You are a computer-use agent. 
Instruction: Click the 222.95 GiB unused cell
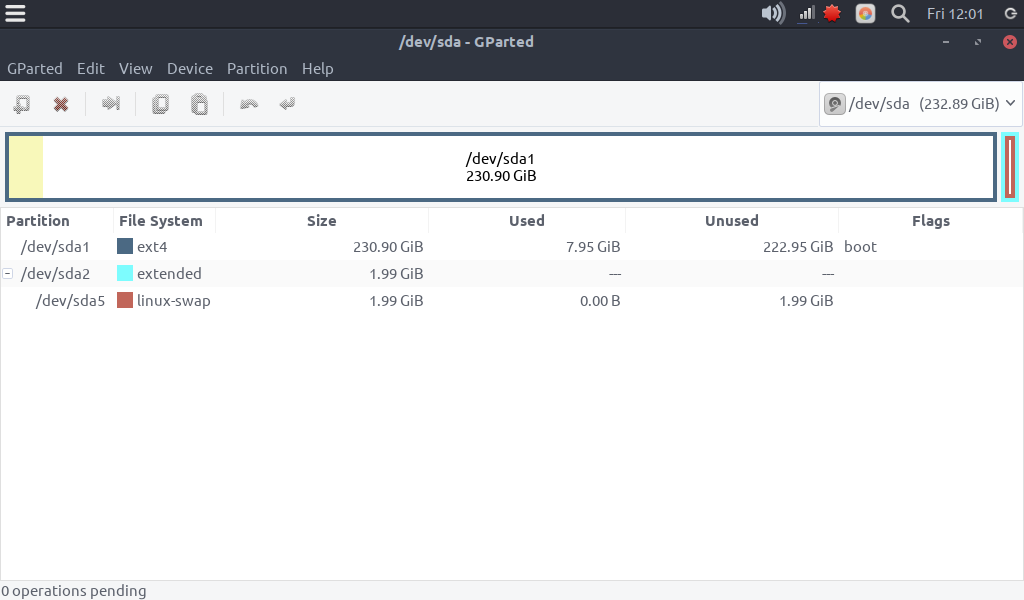(798, 247)
